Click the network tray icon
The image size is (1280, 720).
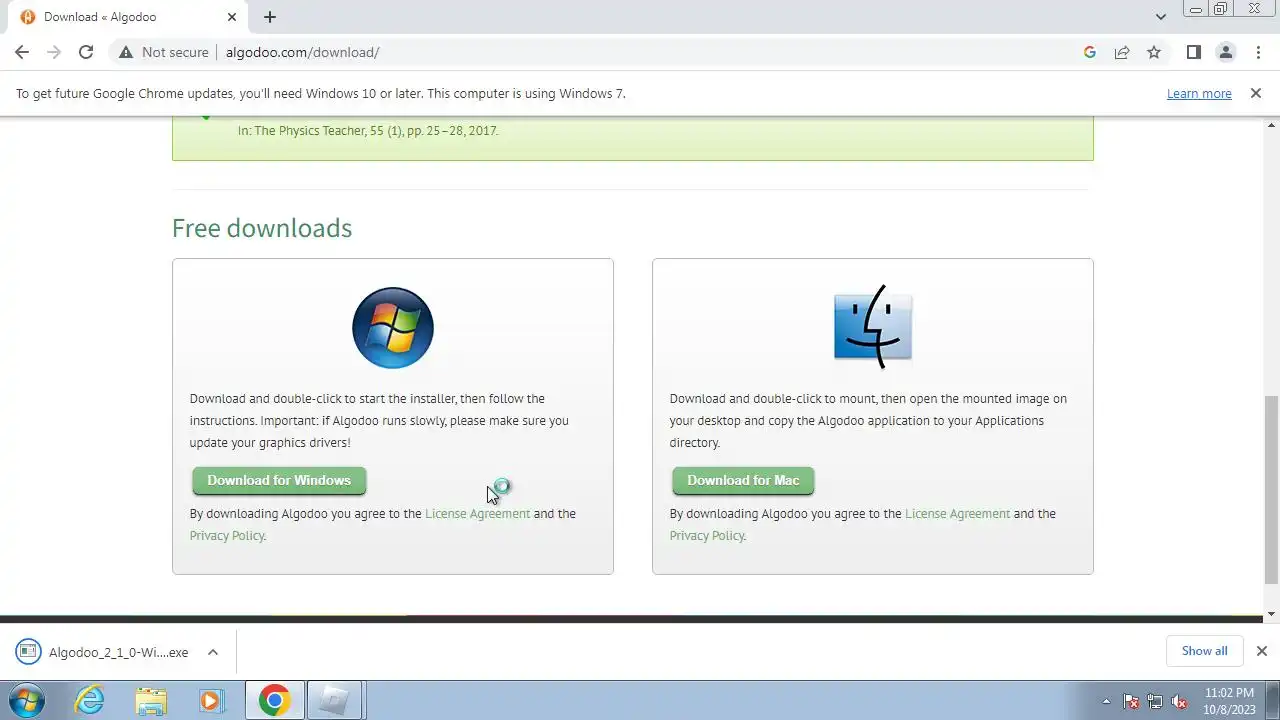pos(1155,701)
